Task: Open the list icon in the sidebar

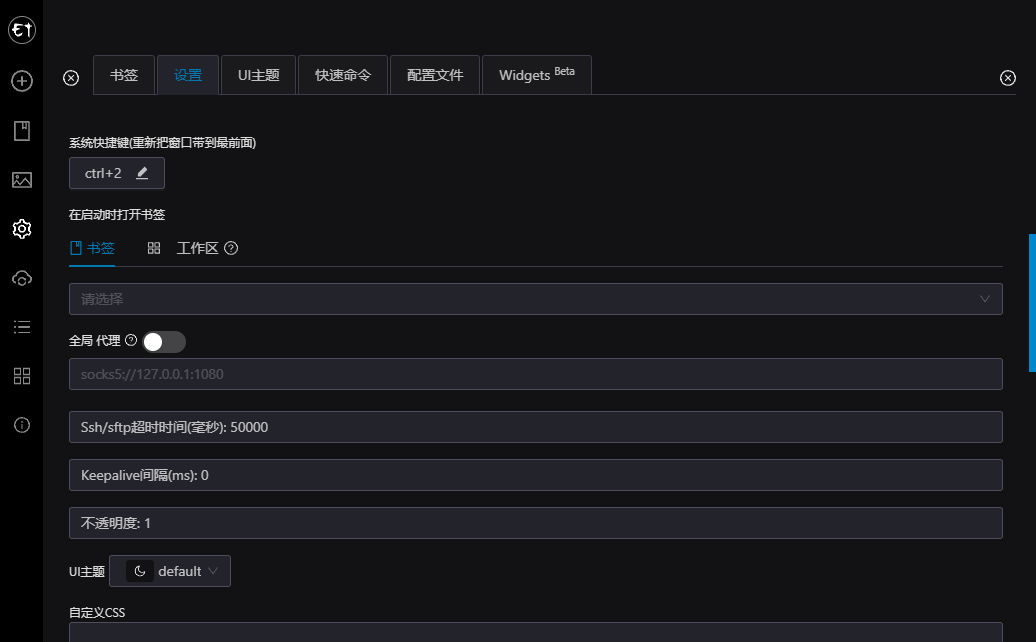Action: click(x=21, y=327)
